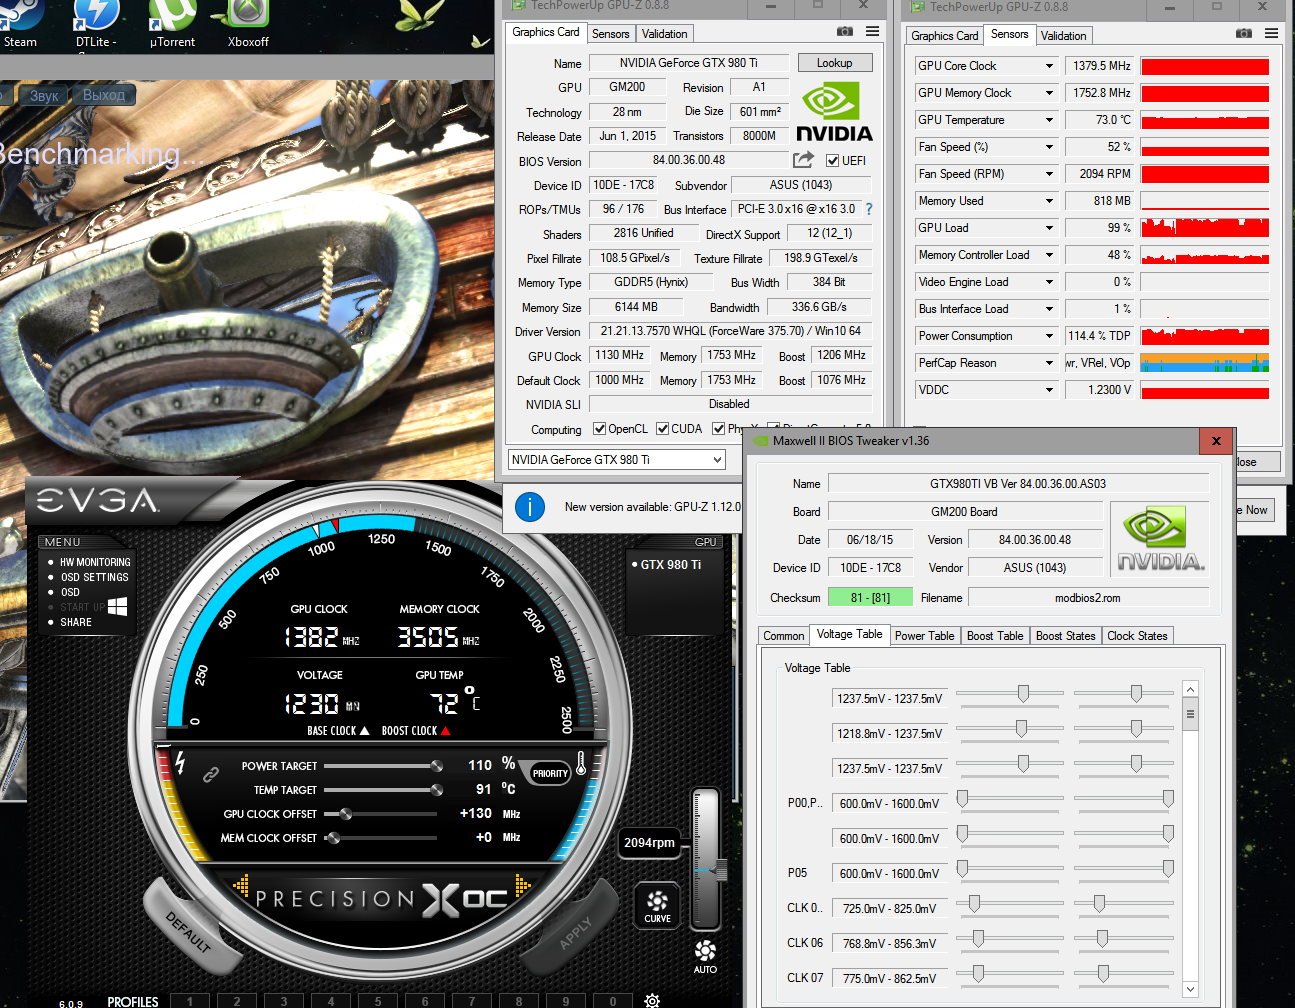The image size is (1295, 1008).
Task: Click the Lookup button in GPU-Z
Action: [x=835, y=63]
